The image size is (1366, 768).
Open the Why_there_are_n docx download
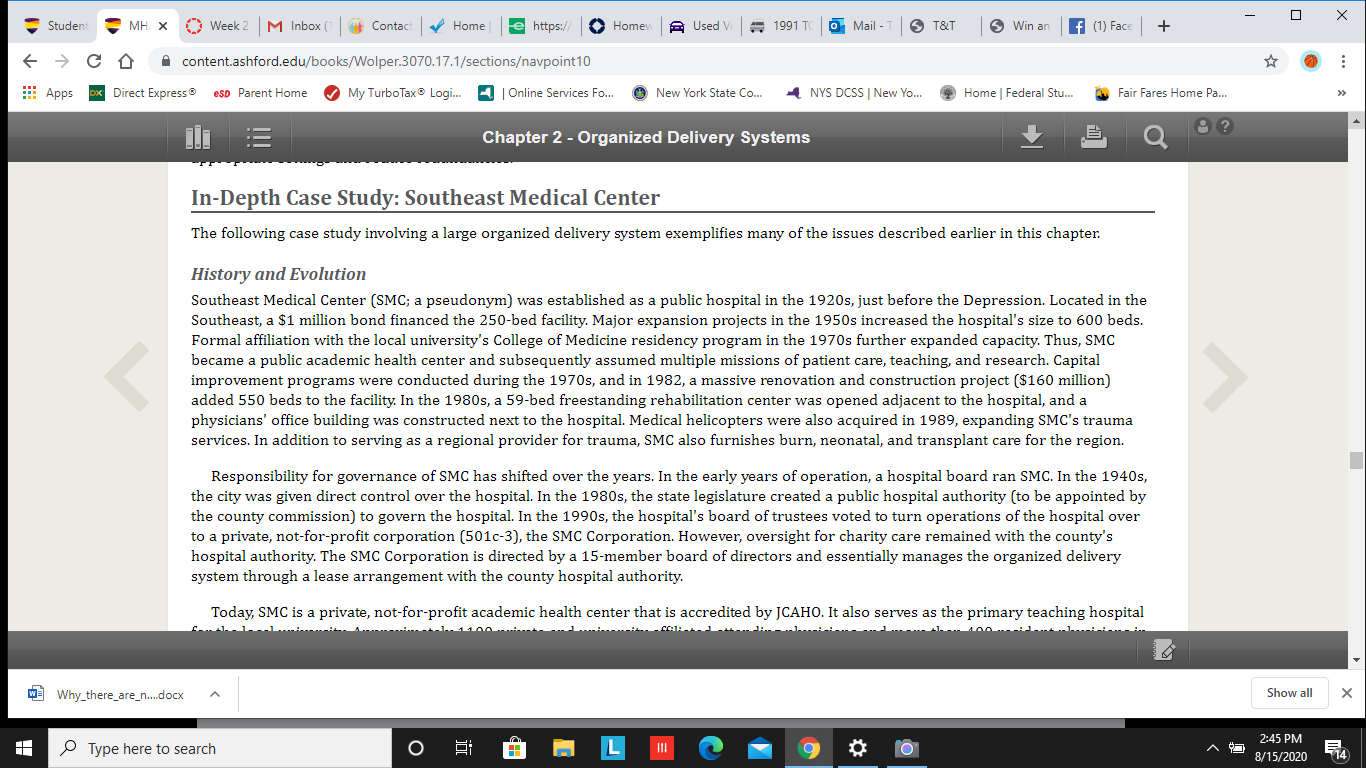click(107, 694)
